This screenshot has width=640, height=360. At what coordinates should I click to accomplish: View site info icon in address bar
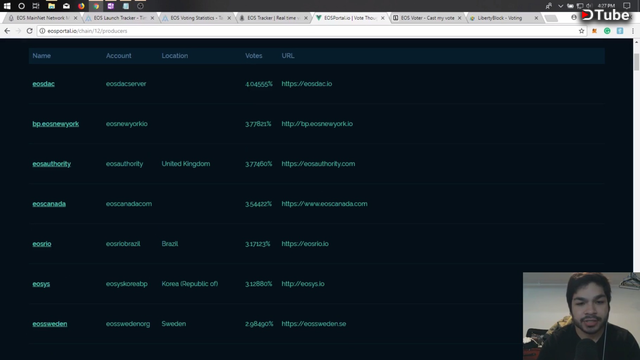(x=42, y=31)
